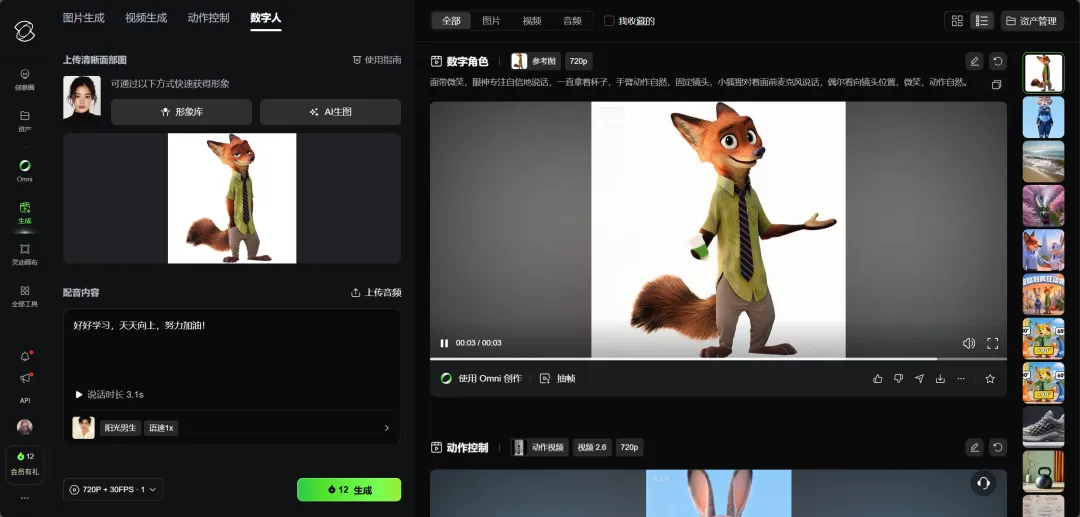Switch to the 图片生成 tab
The image size is (1080, 517).
[83, 18]
